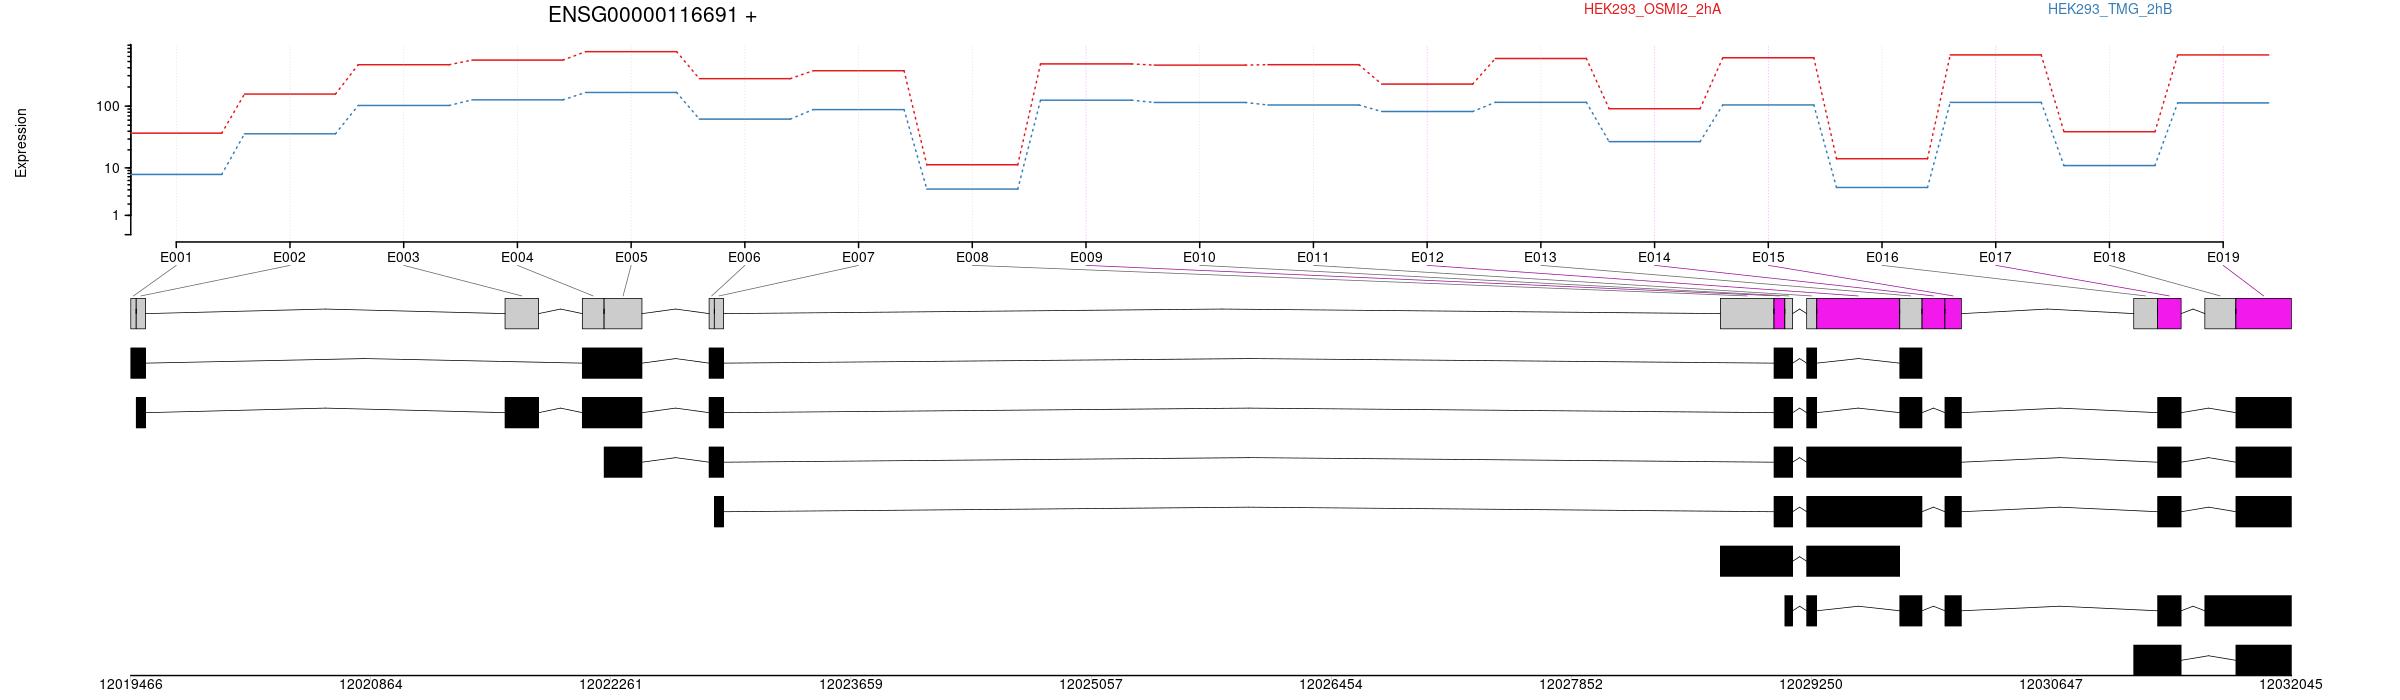Select the HEK293_OSMI2_2hA legend label
This screenshot has width=2400, height=700.
pyautogui.click(x=1652, y=9)
